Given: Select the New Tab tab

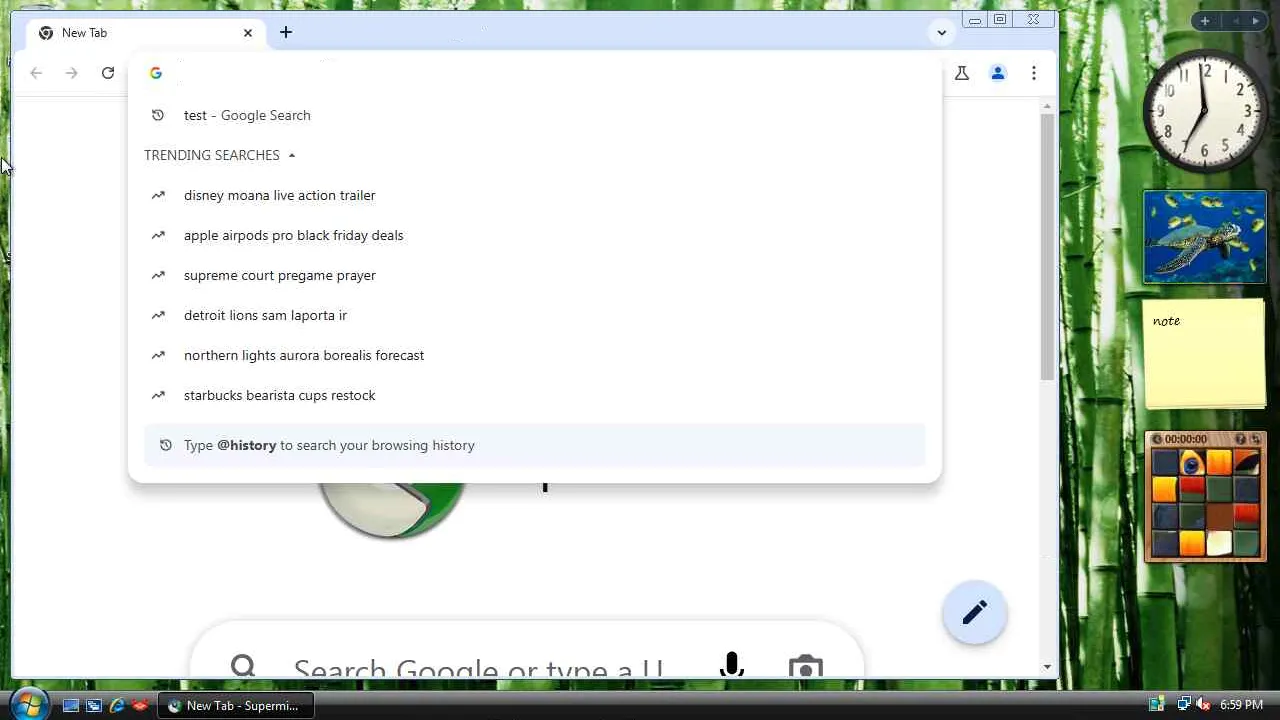Looking at the screenshot, I should pyautogui.click(x=146, y=33).
